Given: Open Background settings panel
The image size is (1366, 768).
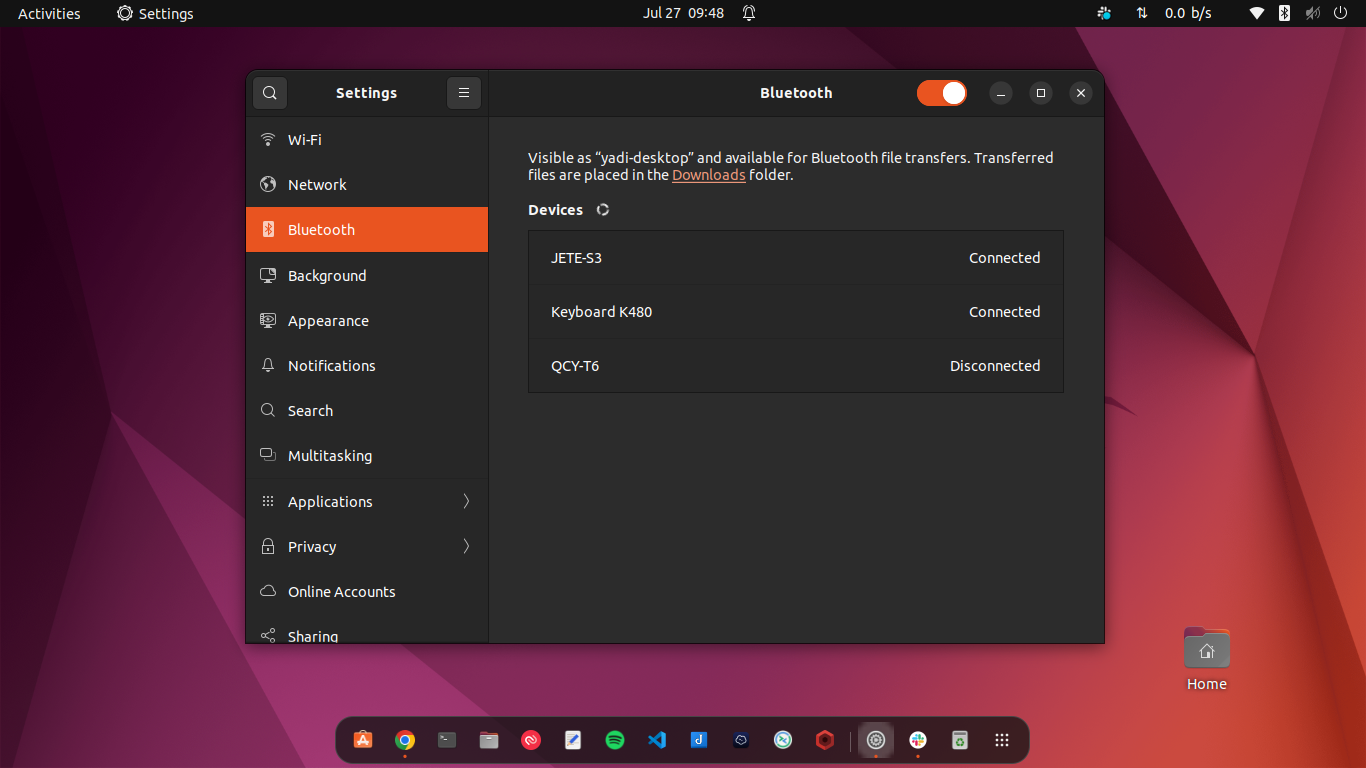Looking at the screenshot, I should (x=367, y=276).
